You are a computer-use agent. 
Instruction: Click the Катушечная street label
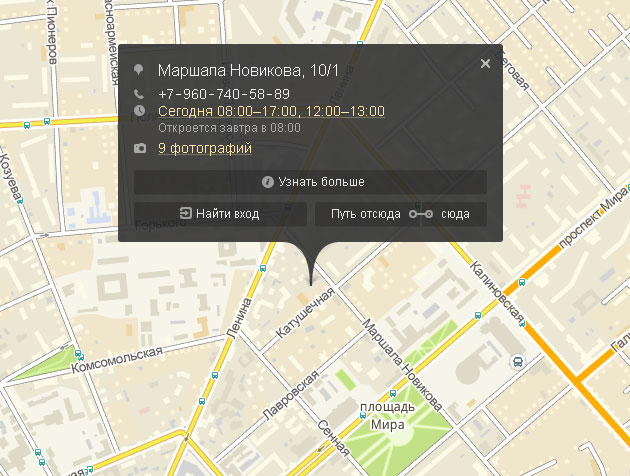(305, 312)
